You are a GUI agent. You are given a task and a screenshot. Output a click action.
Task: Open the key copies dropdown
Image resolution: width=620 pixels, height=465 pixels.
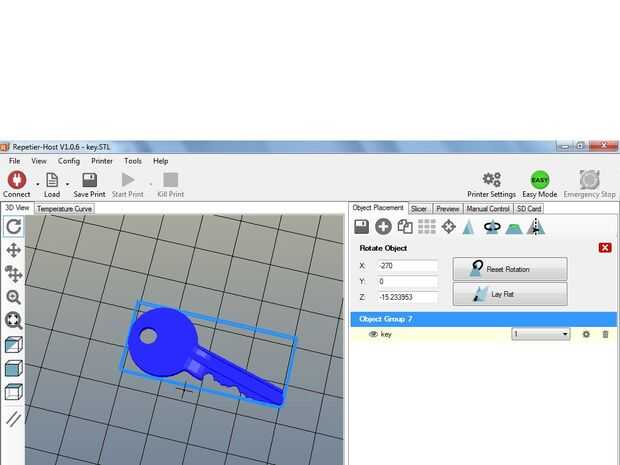pyautogui.click(x=541, y=334)
